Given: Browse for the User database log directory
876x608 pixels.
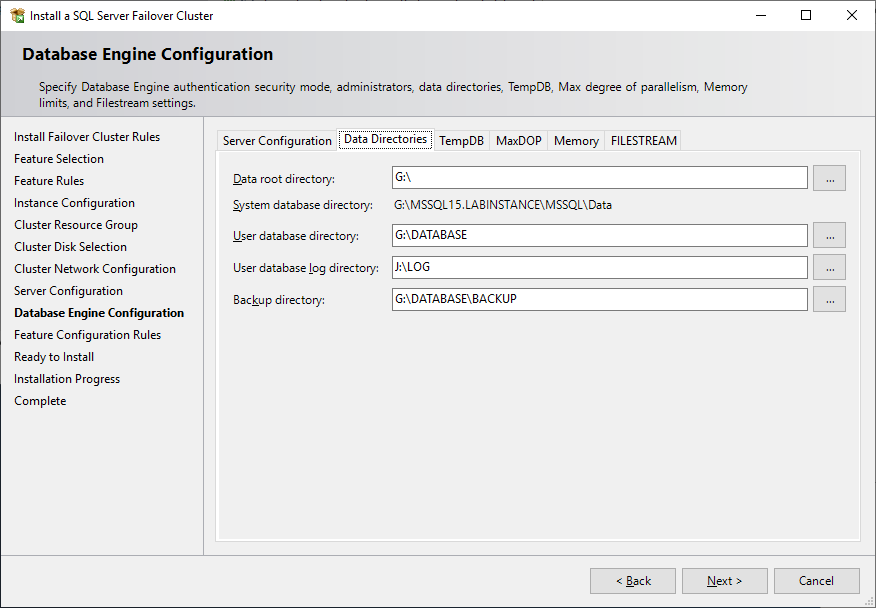Looking at the screenshot, I should pyautogui.click(x=830, y=267).
